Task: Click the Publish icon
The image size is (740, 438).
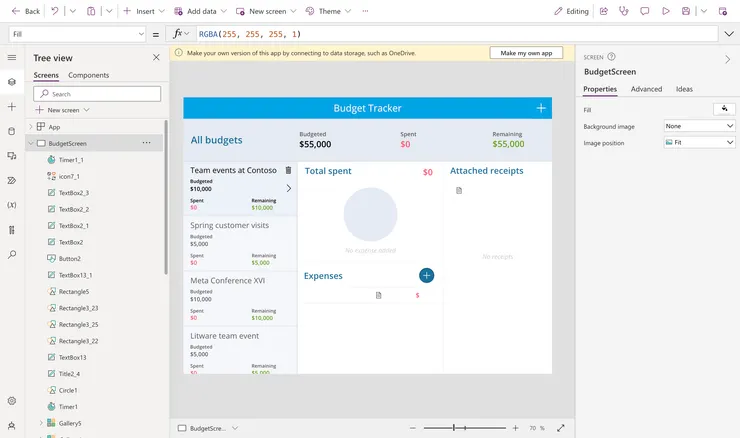Action: coord(723,11)
